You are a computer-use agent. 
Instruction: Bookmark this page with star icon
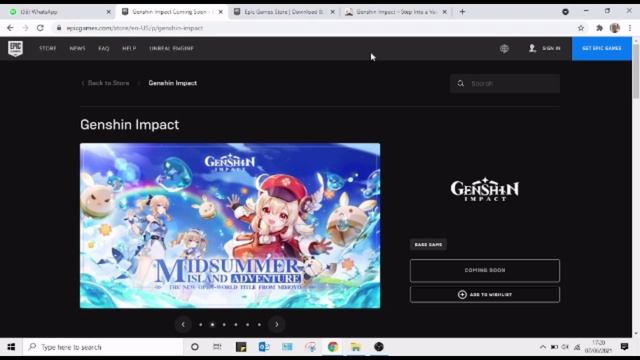pyautogui.click(x=581, y=28)
